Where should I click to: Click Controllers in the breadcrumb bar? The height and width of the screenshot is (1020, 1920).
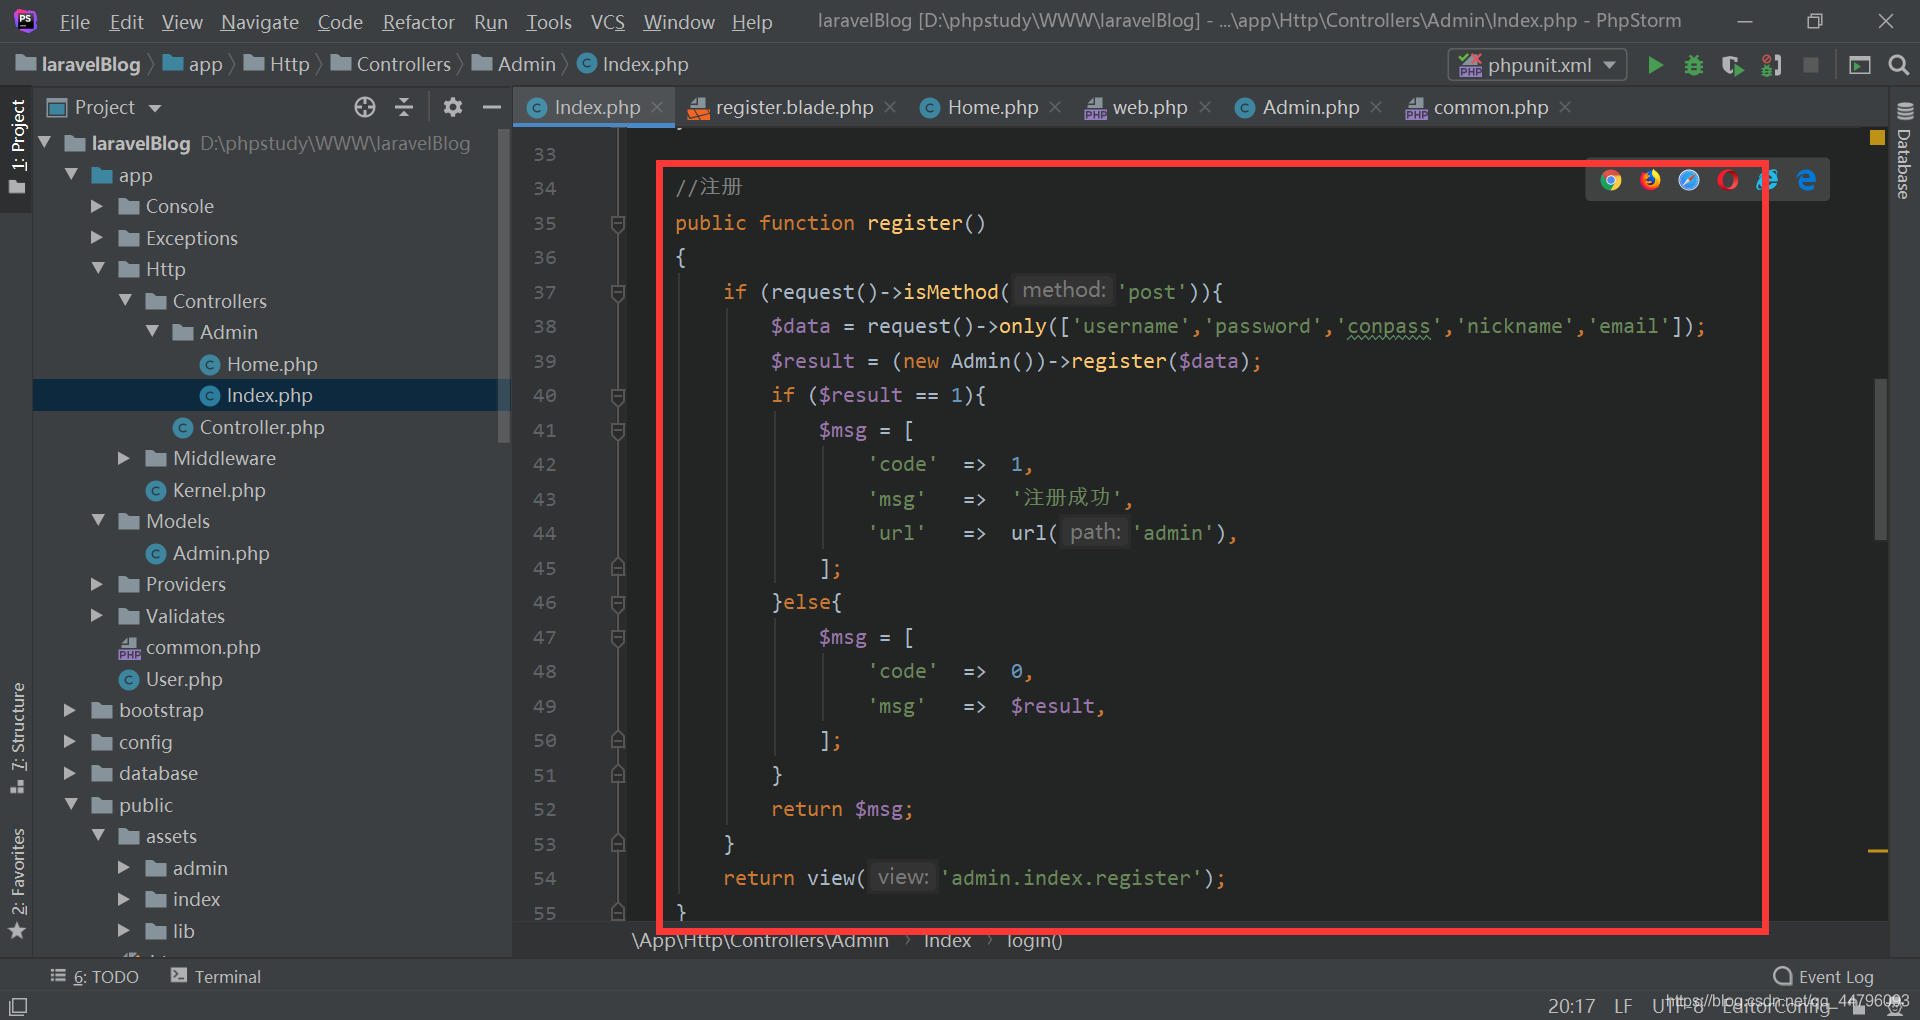tap(391, 64)
